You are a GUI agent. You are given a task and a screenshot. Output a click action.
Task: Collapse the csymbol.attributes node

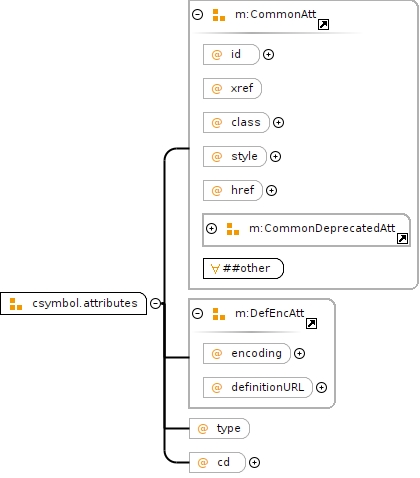(x=155, y=303)
